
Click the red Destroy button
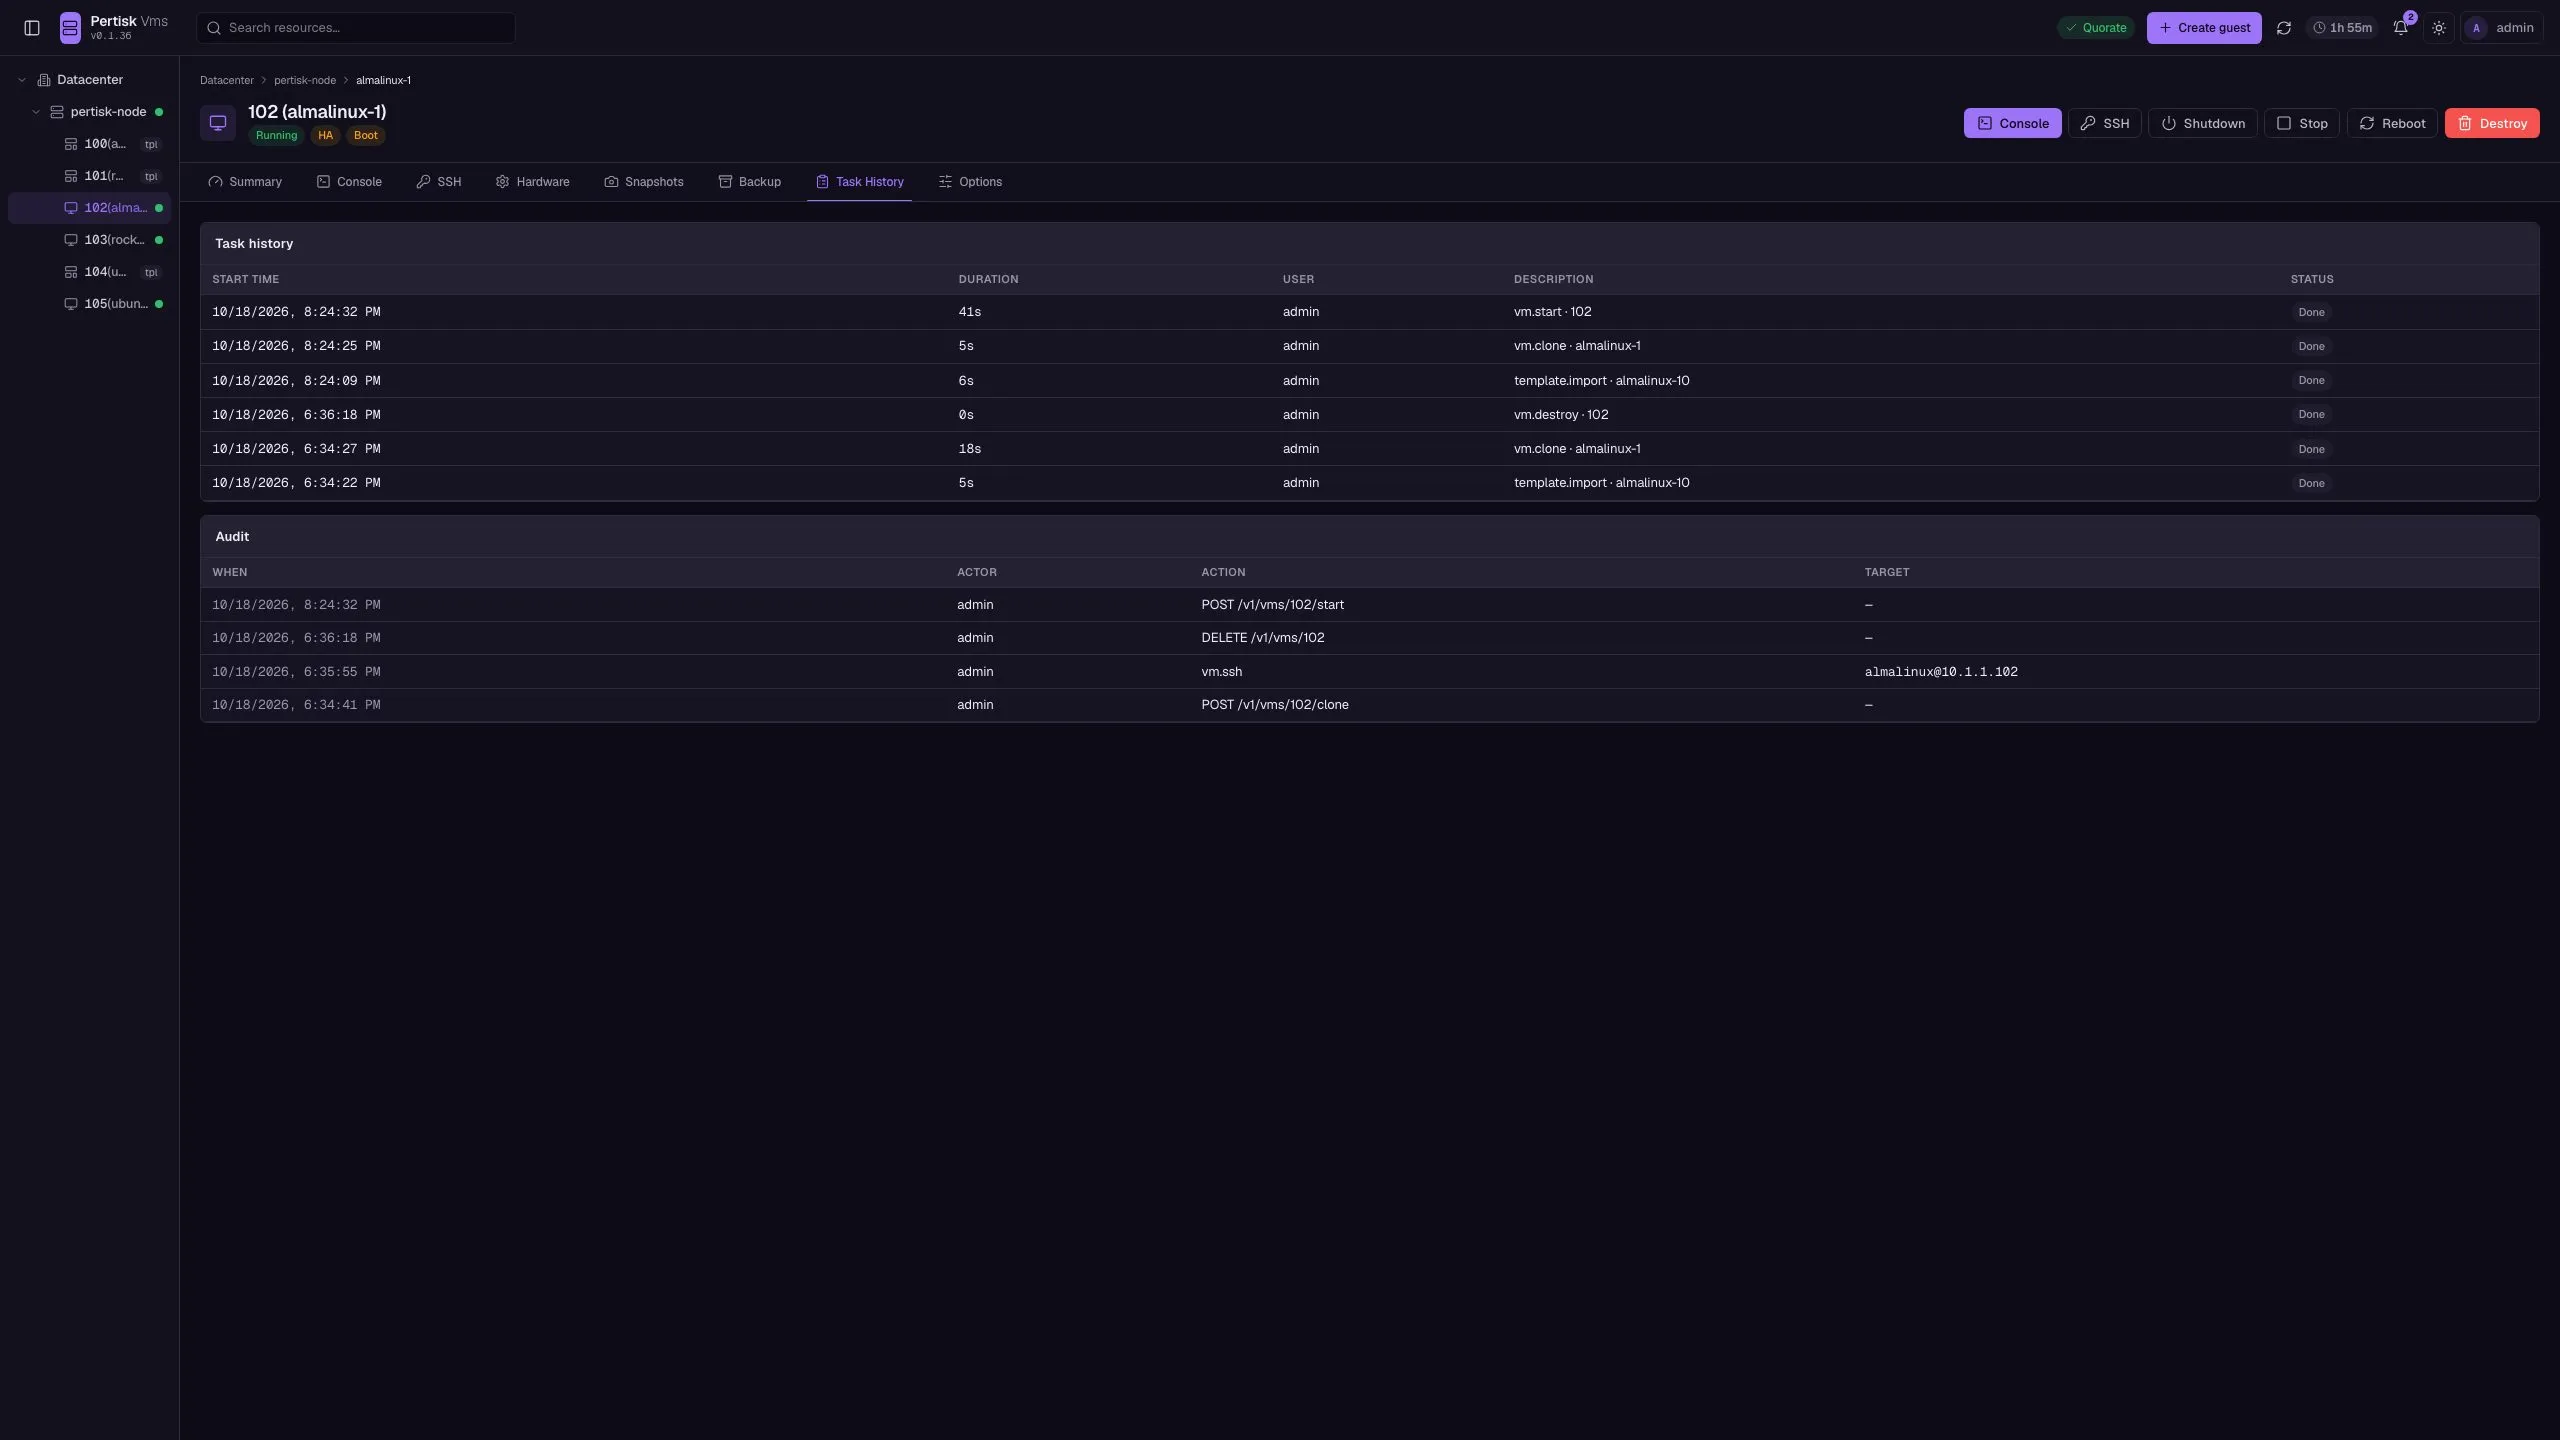(2492, 123)
